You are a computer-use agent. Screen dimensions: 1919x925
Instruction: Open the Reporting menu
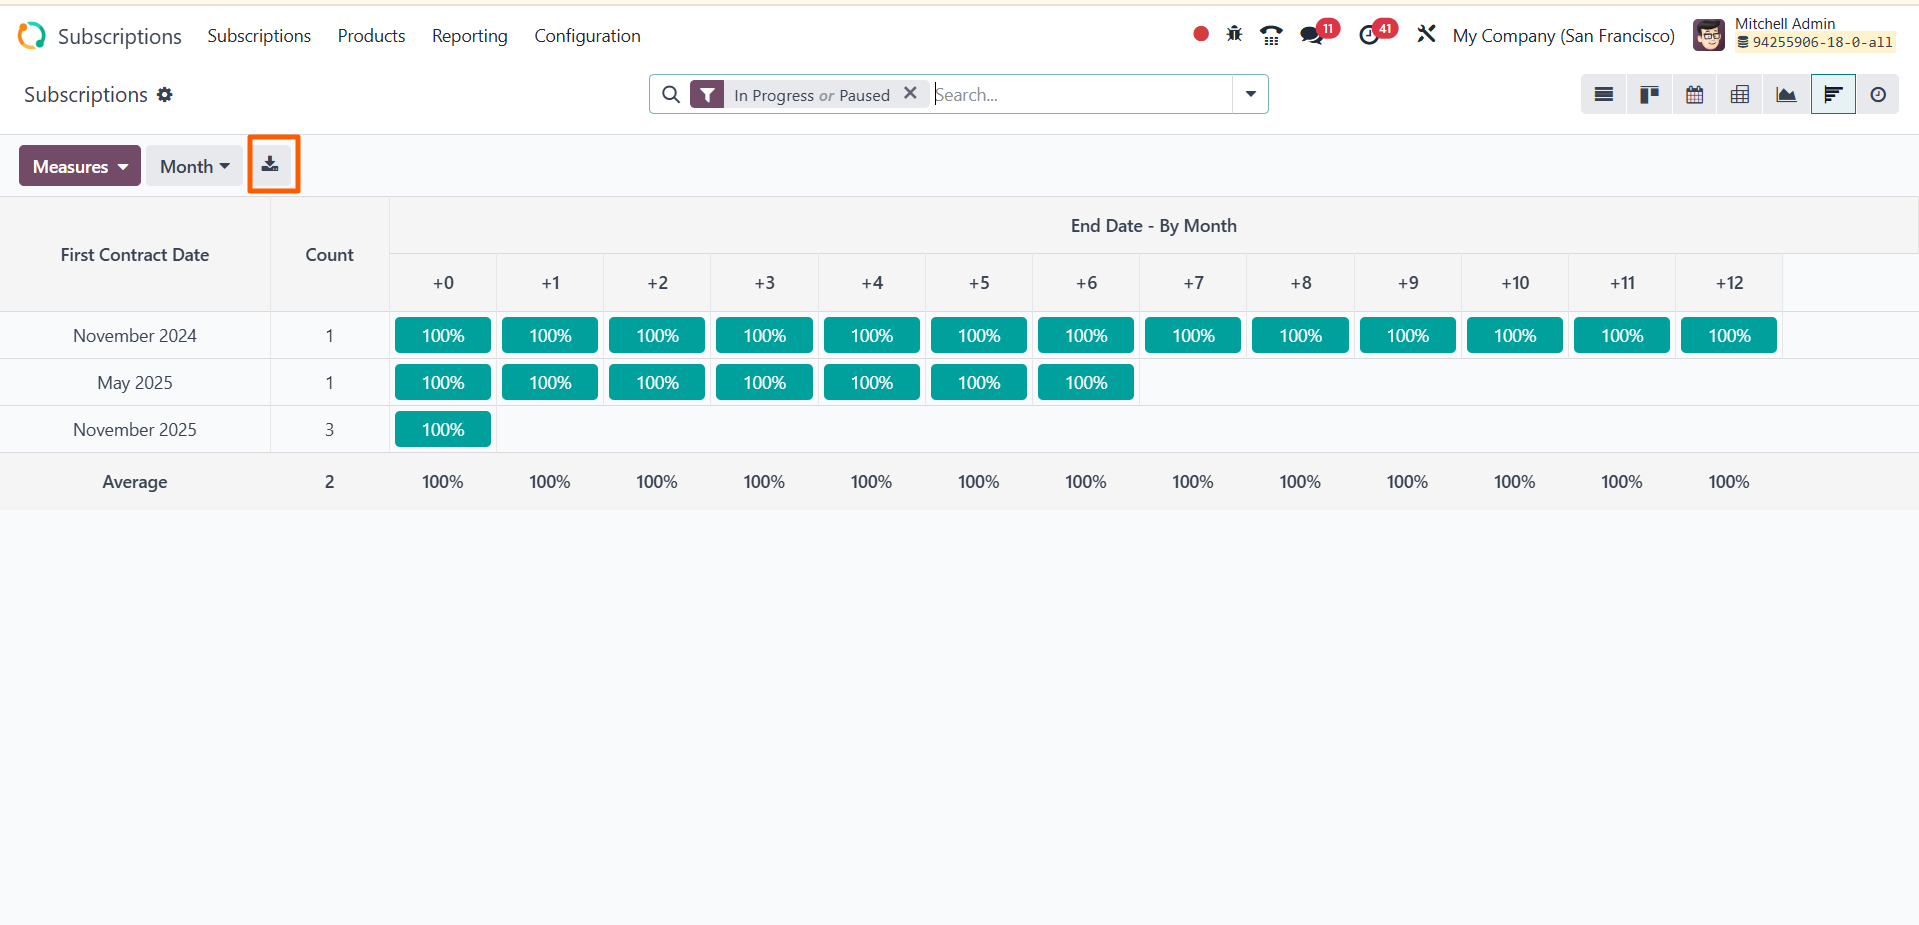469,36
